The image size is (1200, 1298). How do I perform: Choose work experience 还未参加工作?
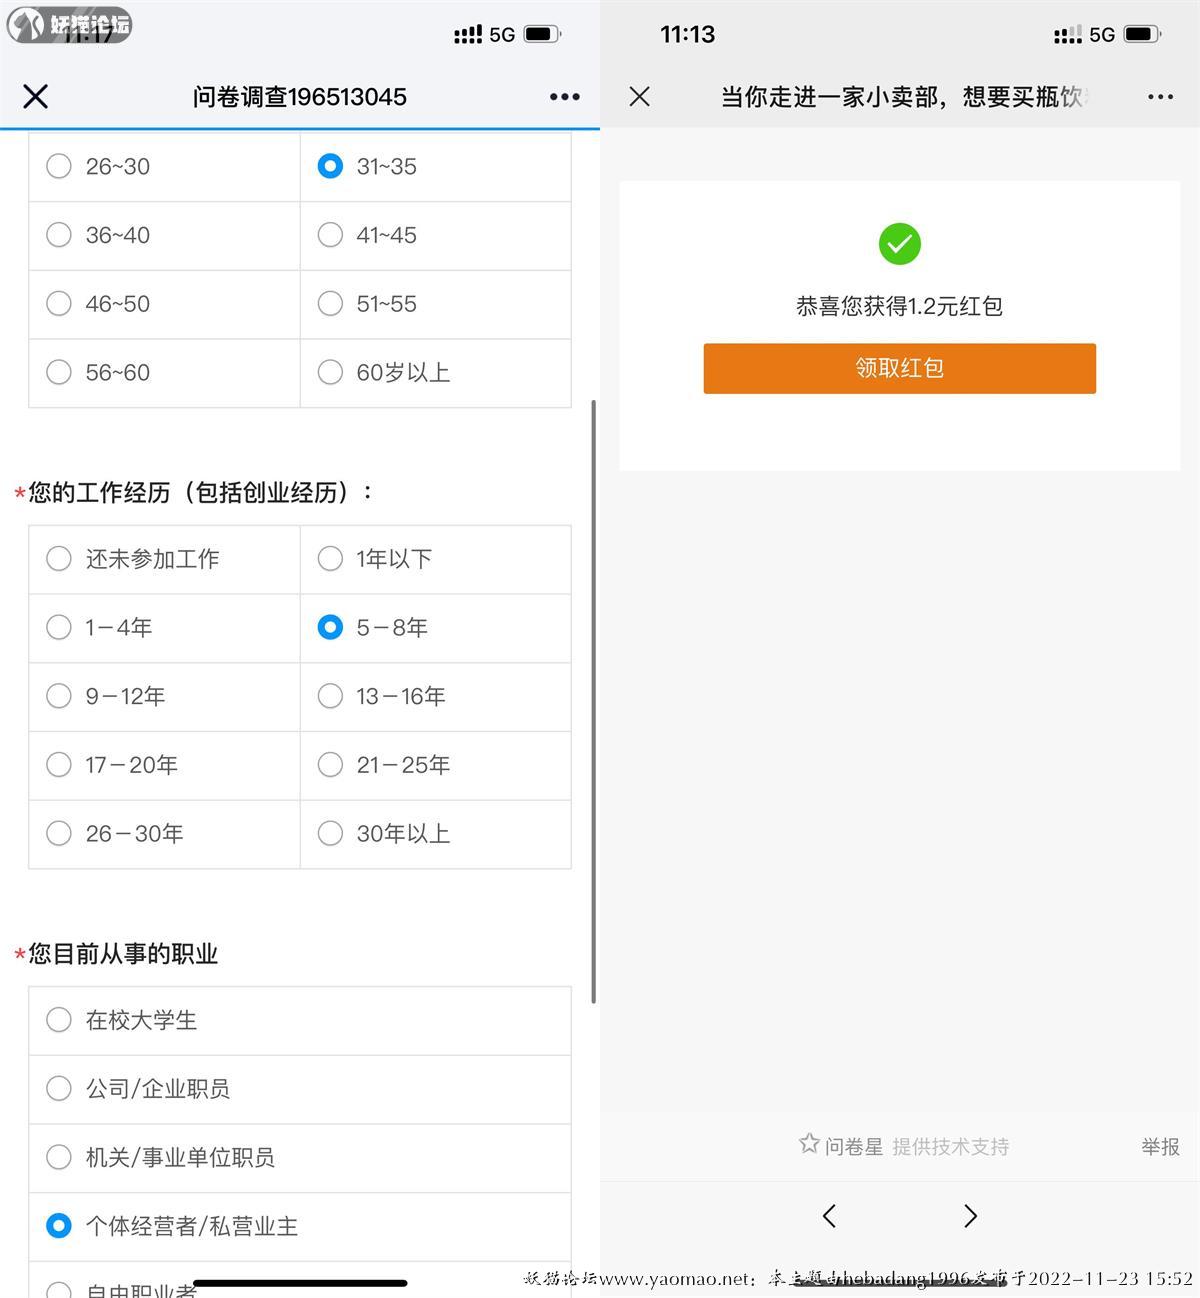(164, 559)
